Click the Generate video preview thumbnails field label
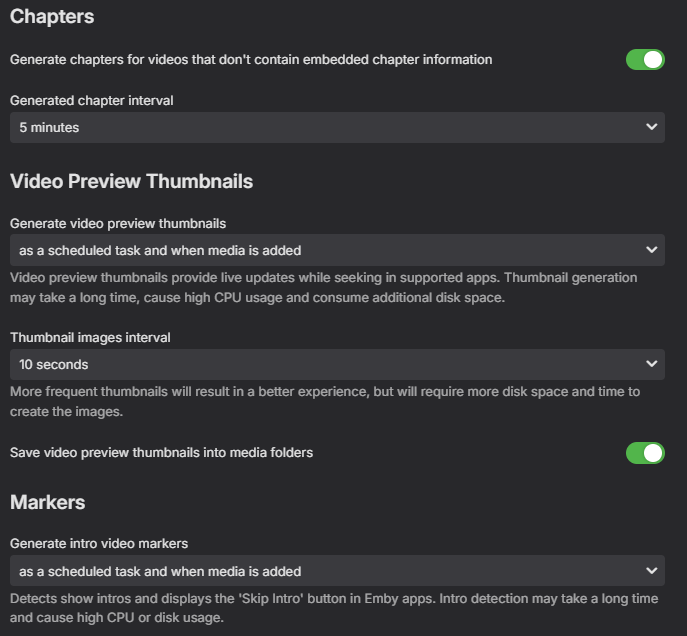687x636 pixels. 118,224
